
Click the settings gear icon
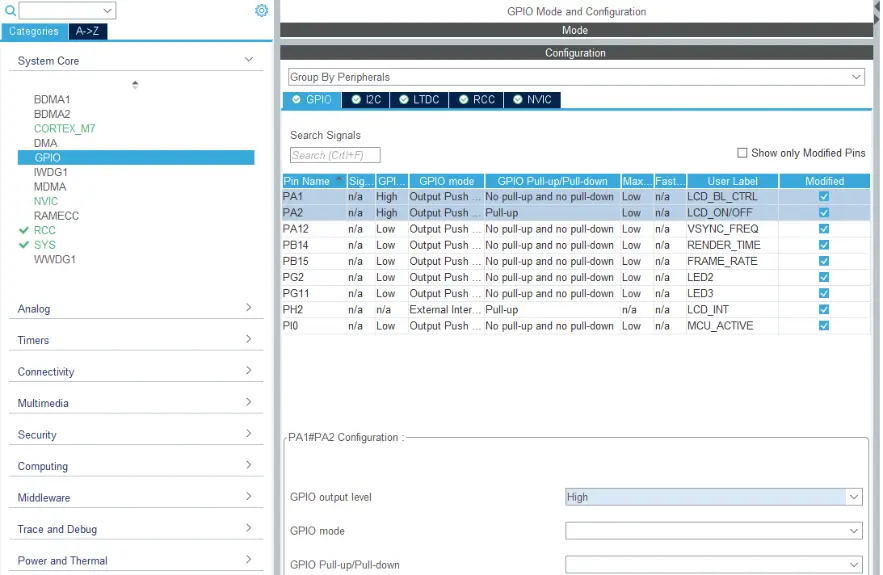(261, 10)
